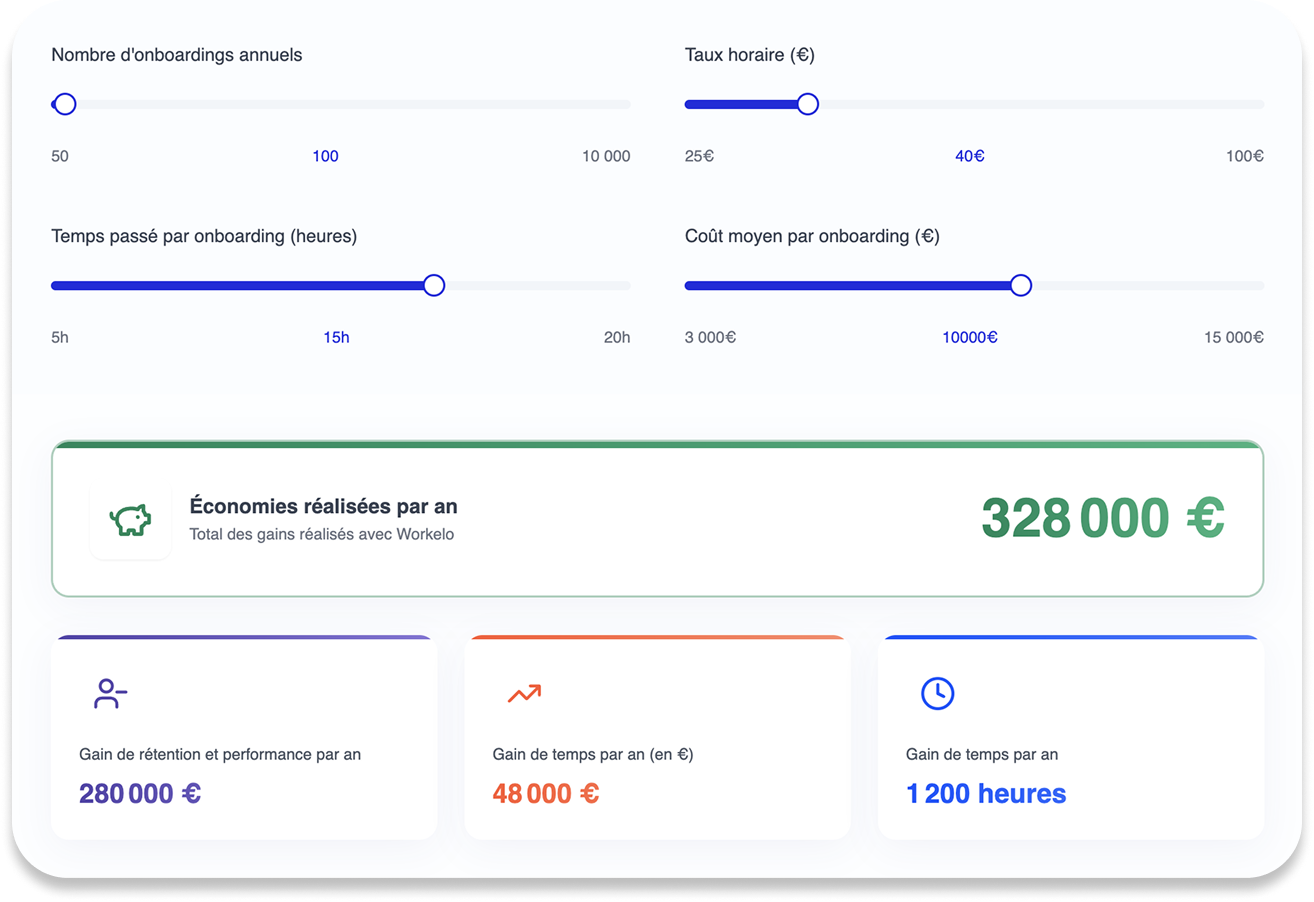Click the Économies réalisées par an heading
Viewport: 1314px width, 902px height.
(323, 507)
